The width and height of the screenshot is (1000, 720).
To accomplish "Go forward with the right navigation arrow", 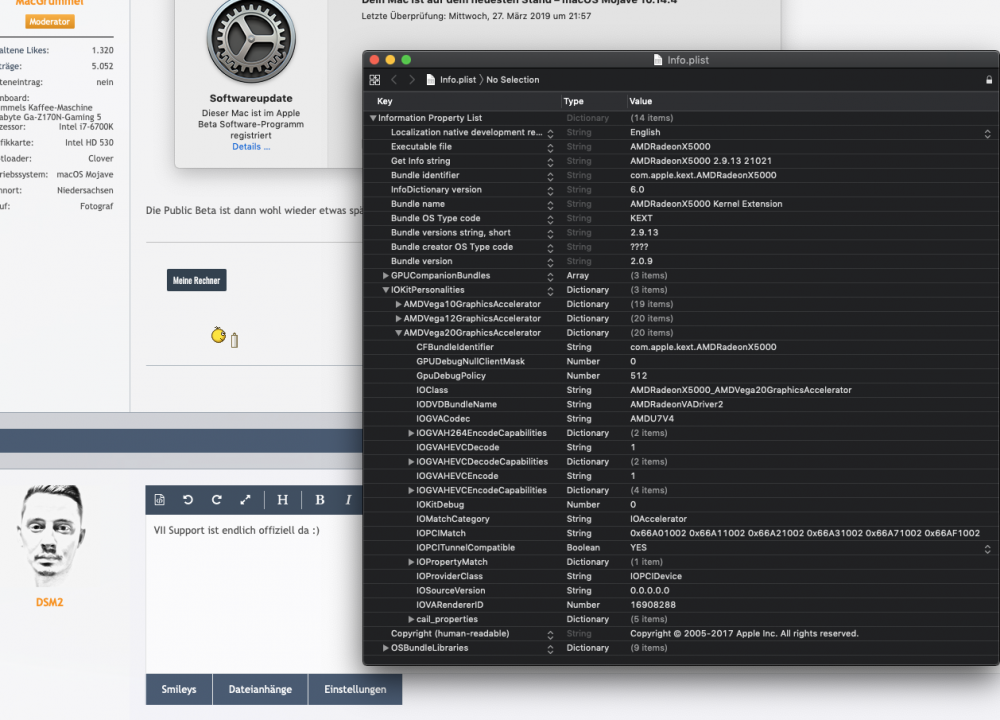I will pyautogui.click(x=412, y=80).
